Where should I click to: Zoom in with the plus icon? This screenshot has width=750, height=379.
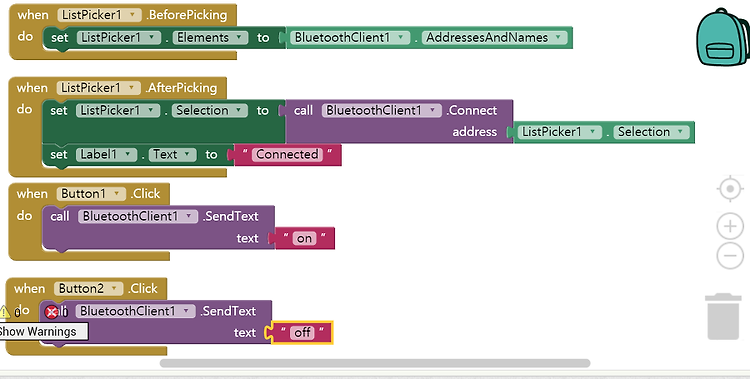[730, 226]
